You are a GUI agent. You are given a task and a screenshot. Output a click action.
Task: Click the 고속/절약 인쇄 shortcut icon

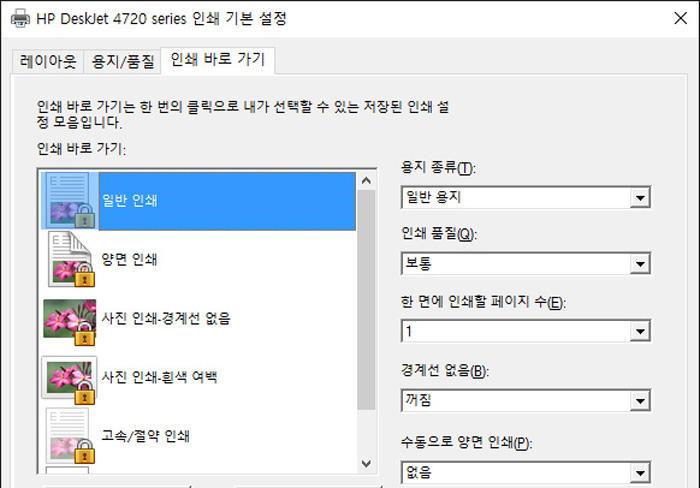tap(68, 436)
